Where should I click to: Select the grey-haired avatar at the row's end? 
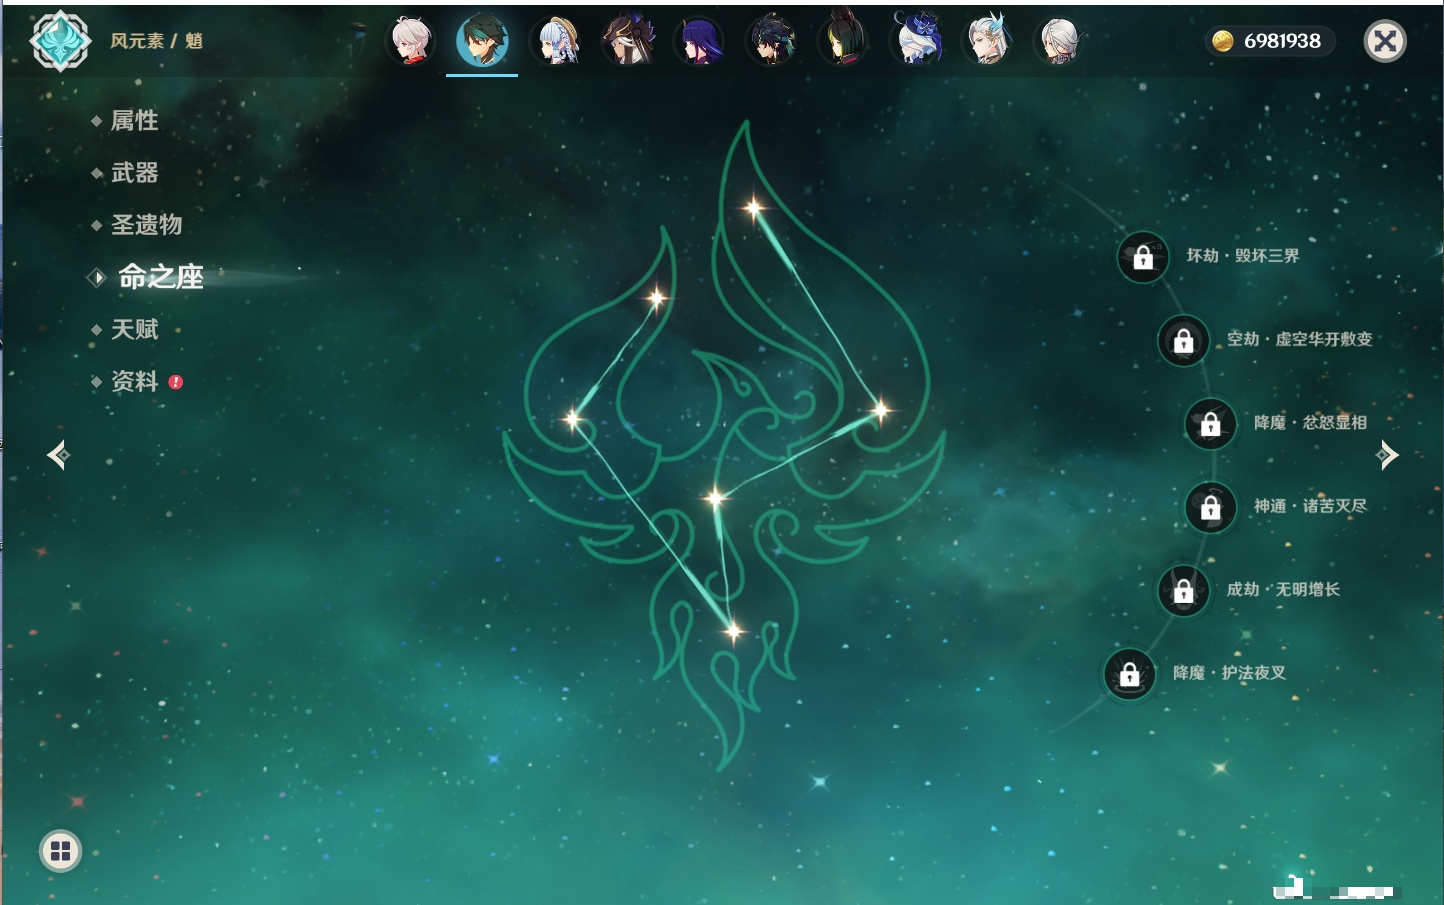[1059, 41]
